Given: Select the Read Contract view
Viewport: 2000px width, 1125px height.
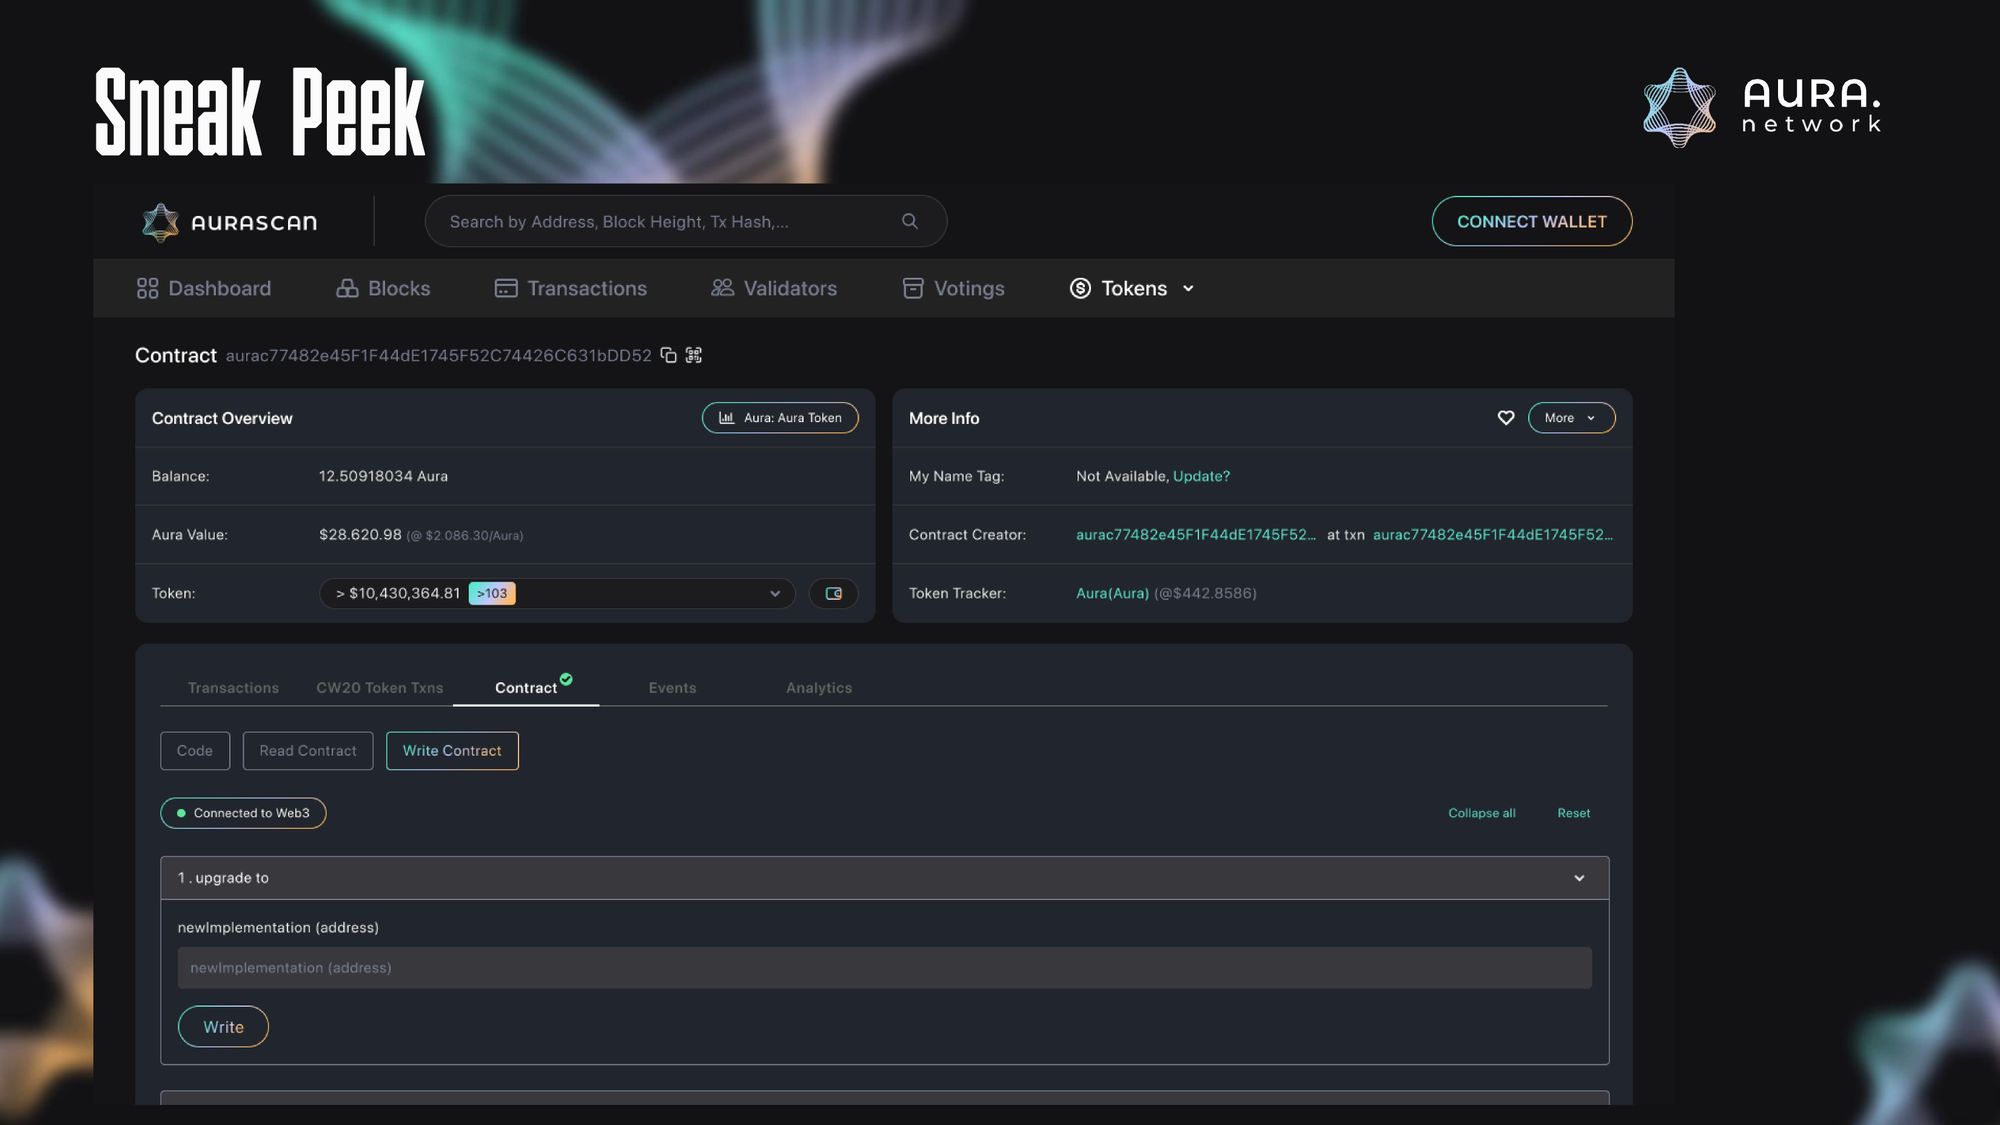Looking at the screenshot, I should (307, 751).
